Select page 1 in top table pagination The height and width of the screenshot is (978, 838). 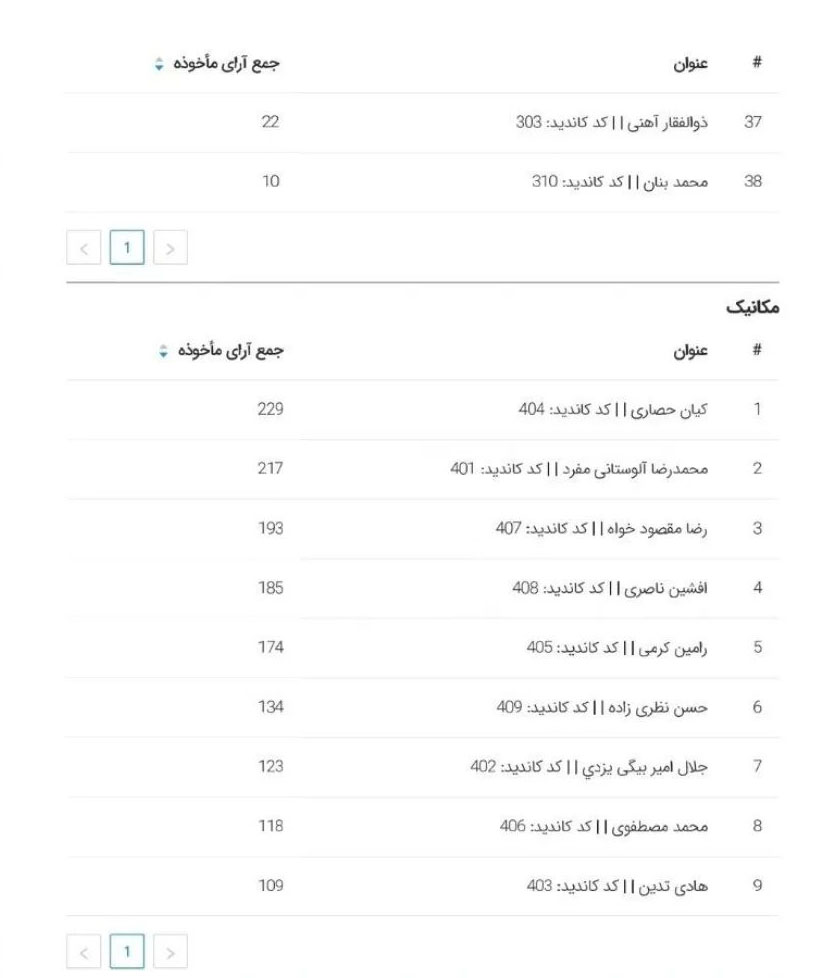[x=127, y=248]
